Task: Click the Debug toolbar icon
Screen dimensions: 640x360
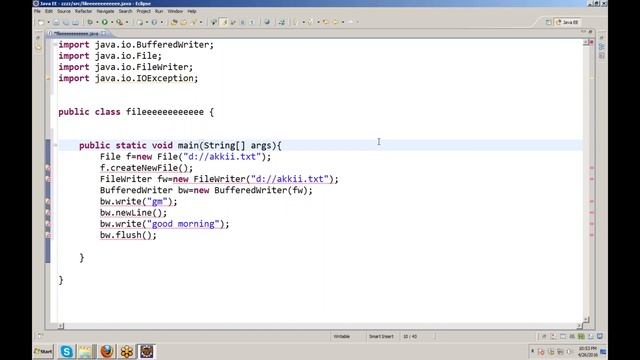Action: 90,22
